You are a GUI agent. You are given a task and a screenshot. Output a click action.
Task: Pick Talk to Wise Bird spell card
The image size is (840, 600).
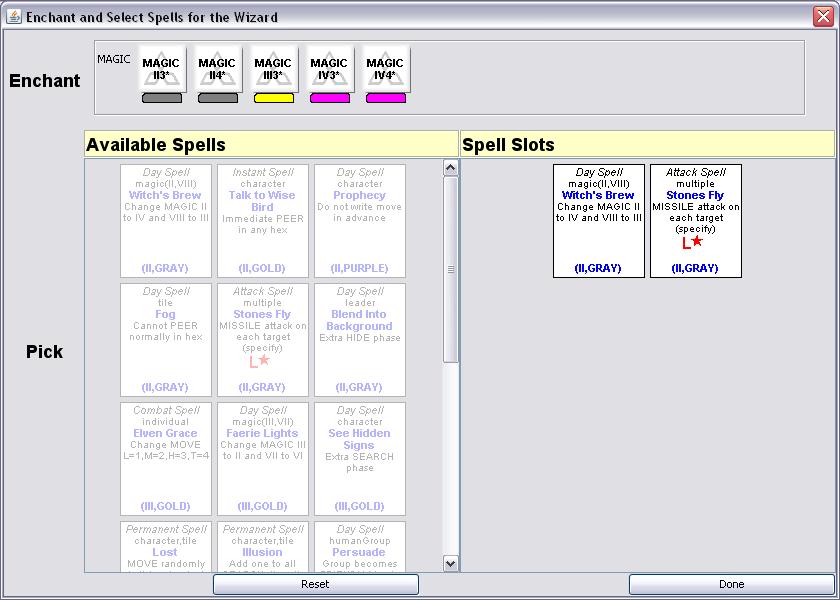262,221
